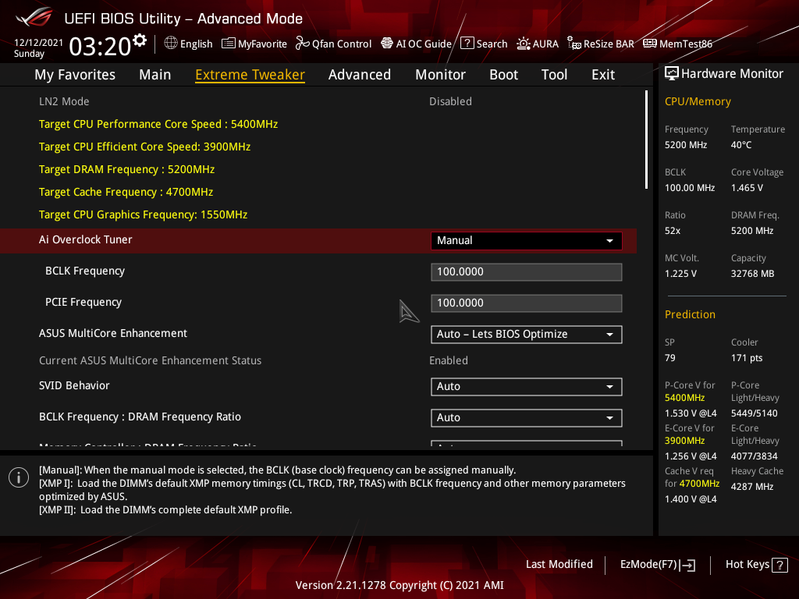Click the ROG logo icon

point(34,17)
